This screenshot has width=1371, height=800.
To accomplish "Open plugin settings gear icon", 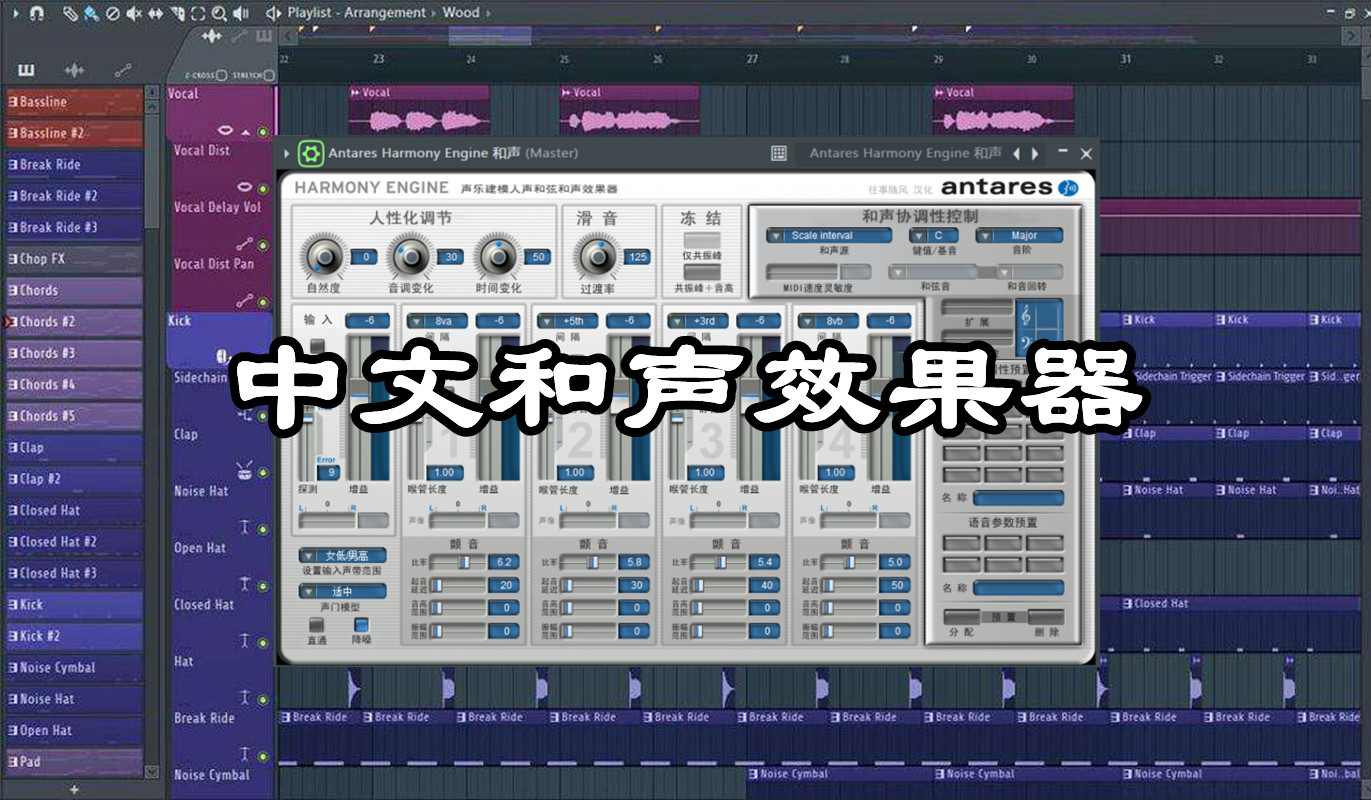I will pyautogui.click(x=311, y=153).
